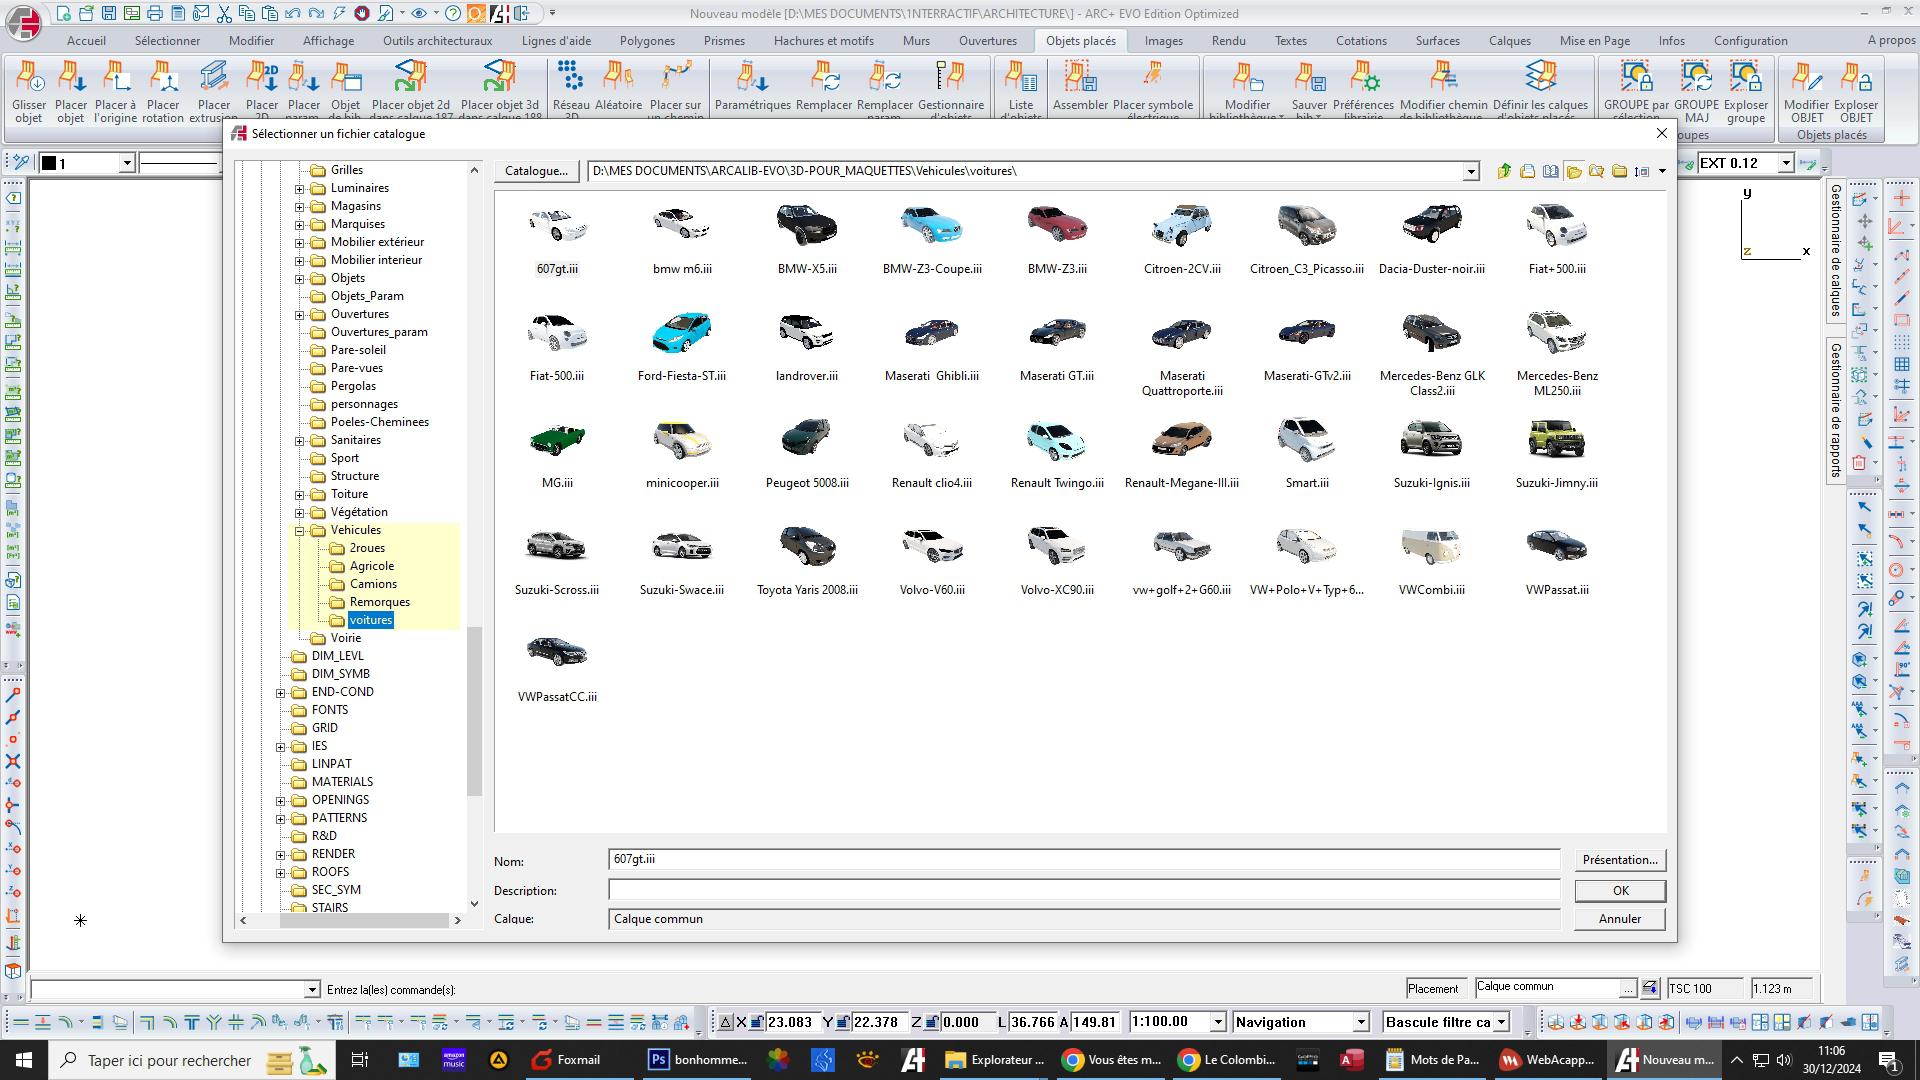Toggle the Y coordinate lock icon
Screen dimensions: 1920x1080
coord(843,1022)
